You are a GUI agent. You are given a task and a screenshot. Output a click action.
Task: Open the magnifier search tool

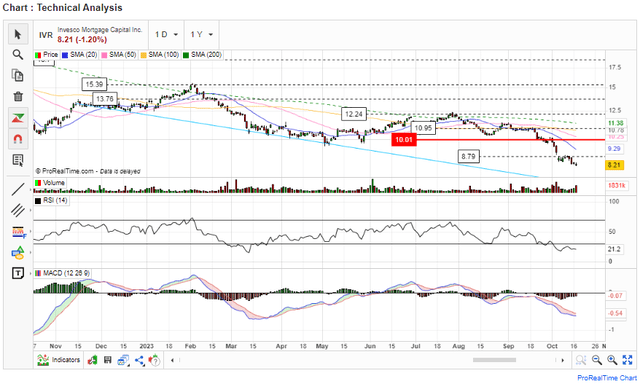18,54
